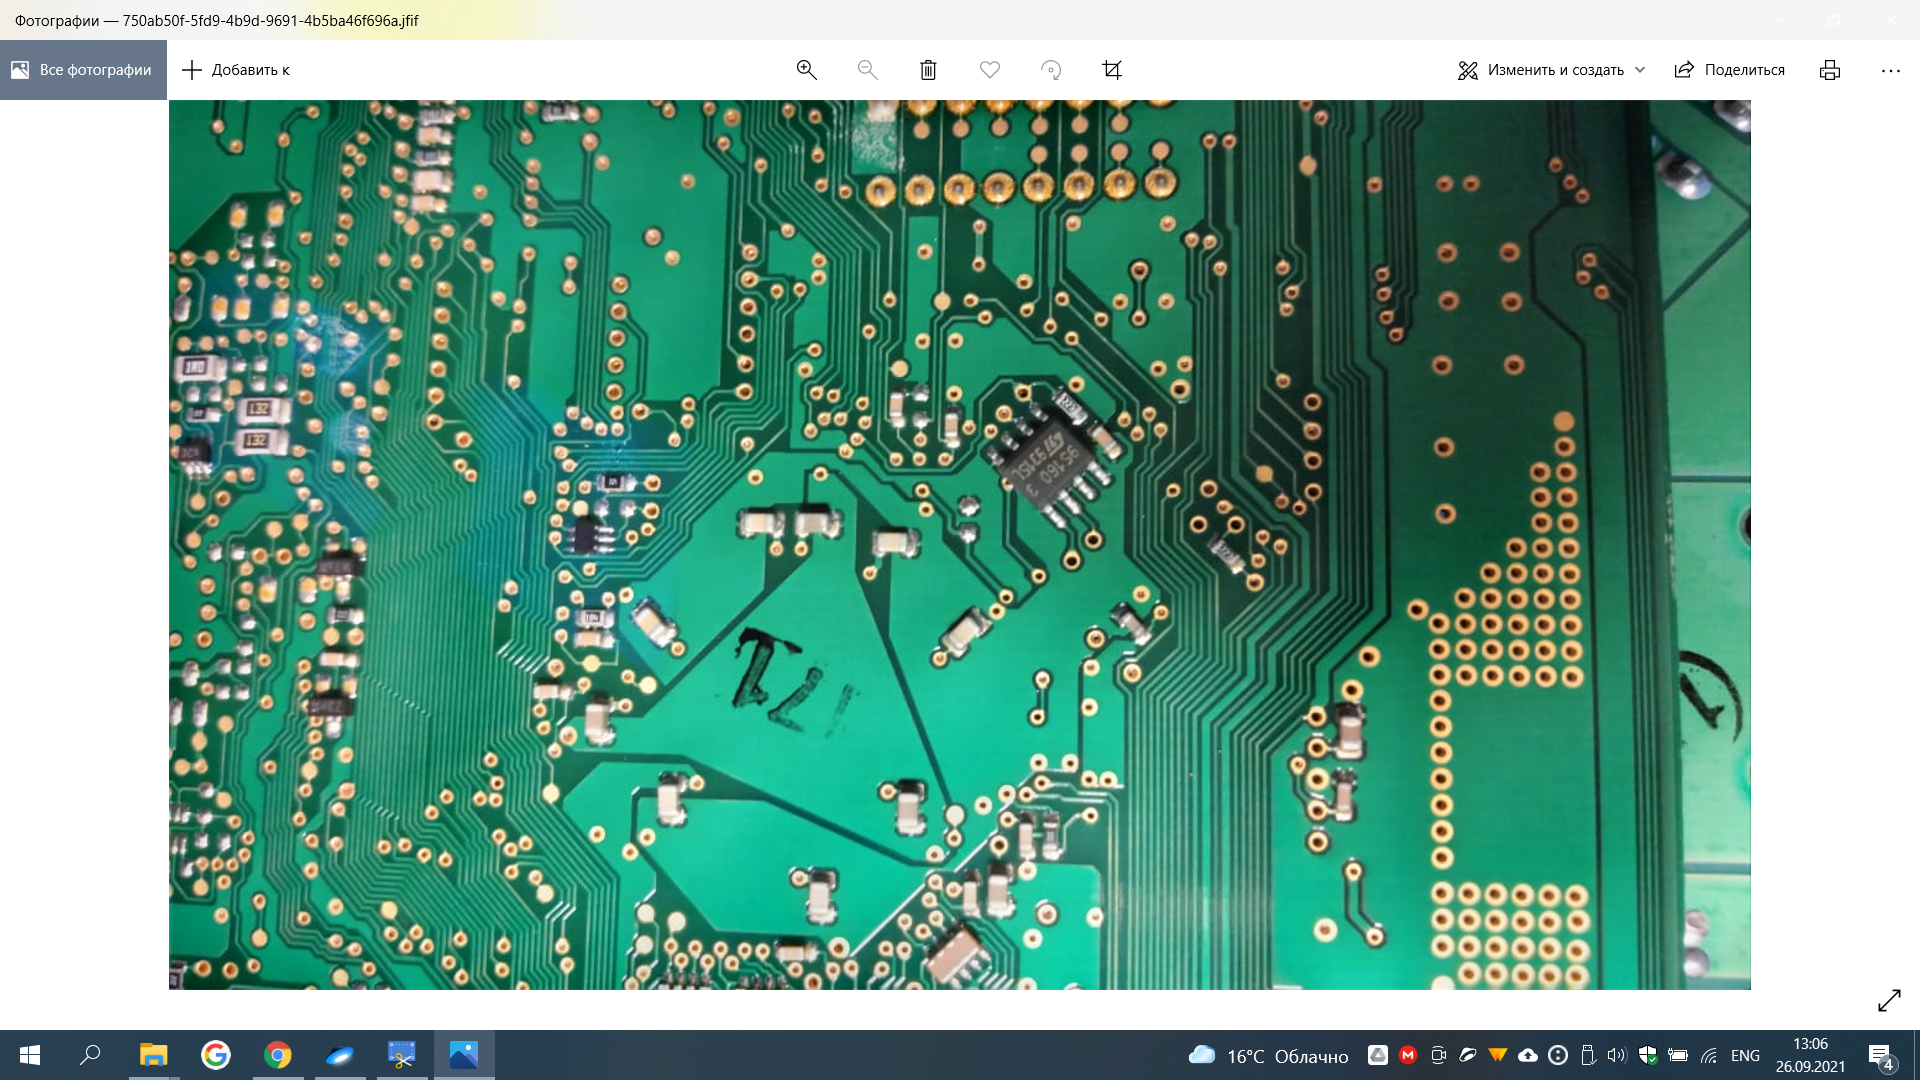The image size is (1920, 1080).
Task: Delete the photo with the trash icon
Action: [928, 70]
